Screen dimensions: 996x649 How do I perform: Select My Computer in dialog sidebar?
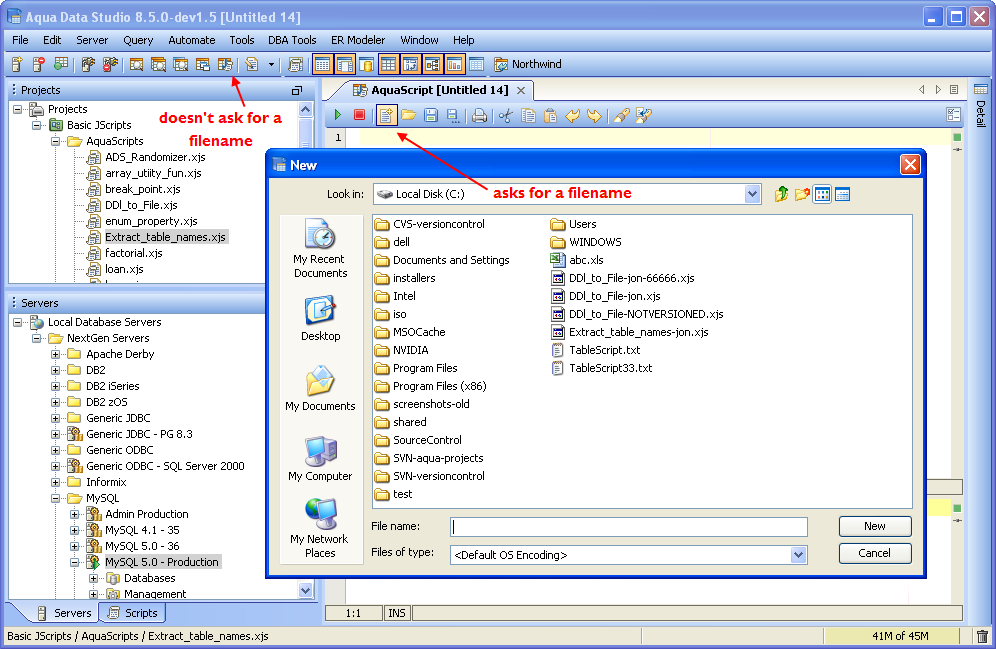(320, 458)
